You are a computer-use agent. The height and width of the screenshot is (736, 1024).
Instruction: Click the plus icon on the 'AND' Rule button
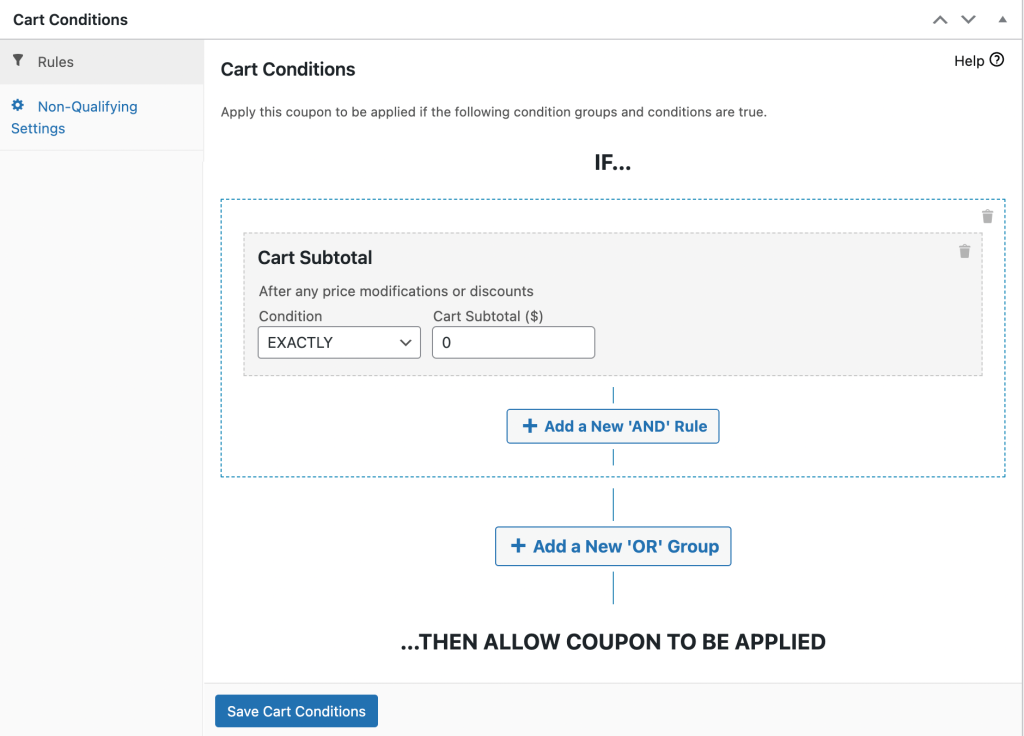(x=530, y=426)
